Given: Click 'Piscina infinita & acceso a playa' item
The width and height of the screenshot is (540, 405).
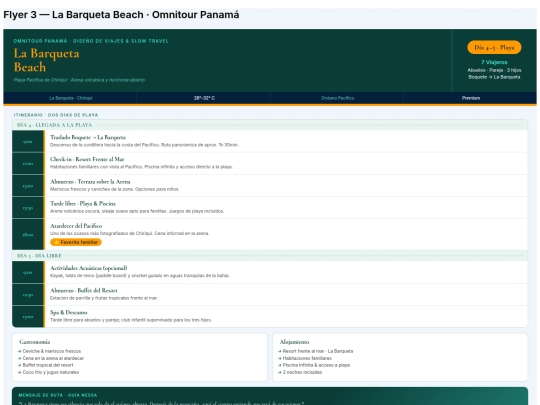Looking at the screenshot, I should click(x=314, y=365).
